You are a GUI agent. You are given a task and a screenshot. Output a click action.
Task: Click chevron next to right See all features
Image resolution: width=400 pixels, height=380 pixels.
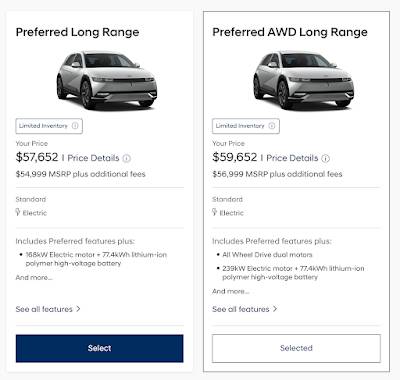[275, 309]
